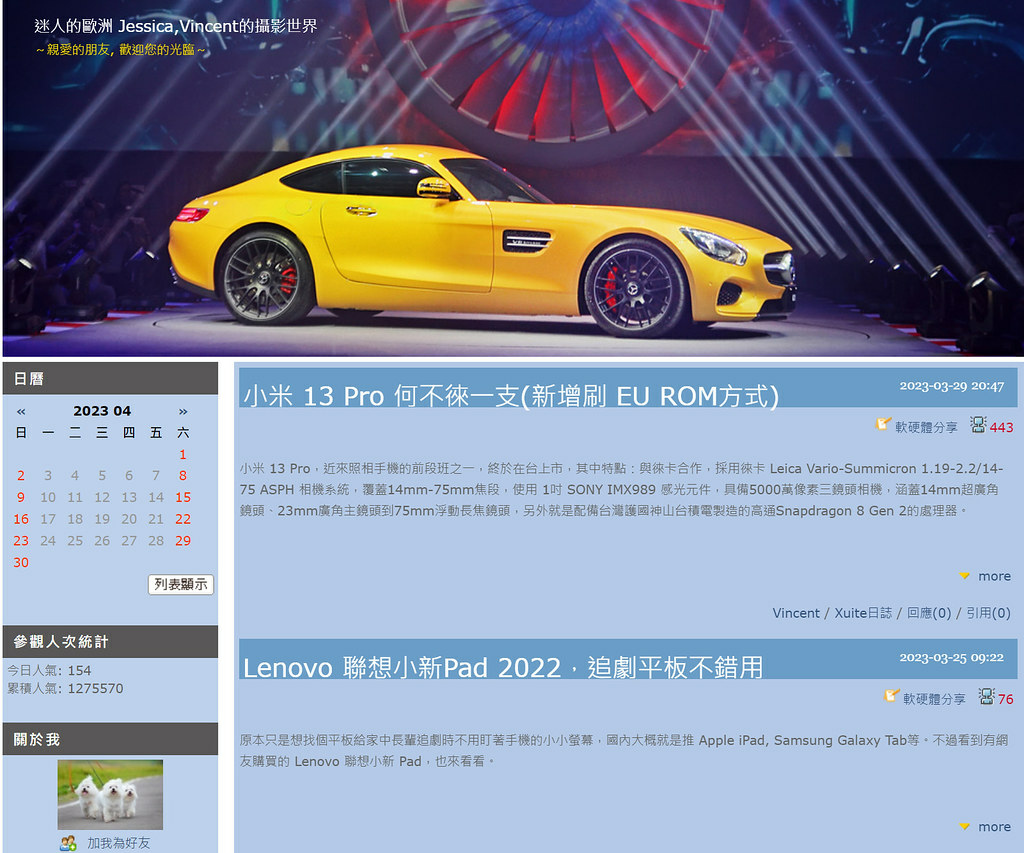Open 軟硬體分享 category of 小米 post
Image resolution: width=1024 pixels, height=853 pixels.
(926, 427)
